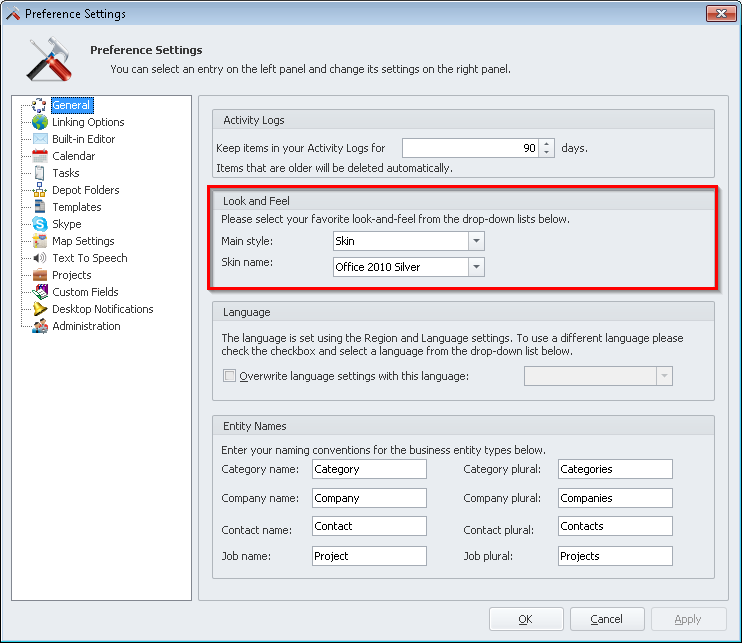Open the Skin name dropdown list
This screenshot has height=643, width=742.
point(476,267)
